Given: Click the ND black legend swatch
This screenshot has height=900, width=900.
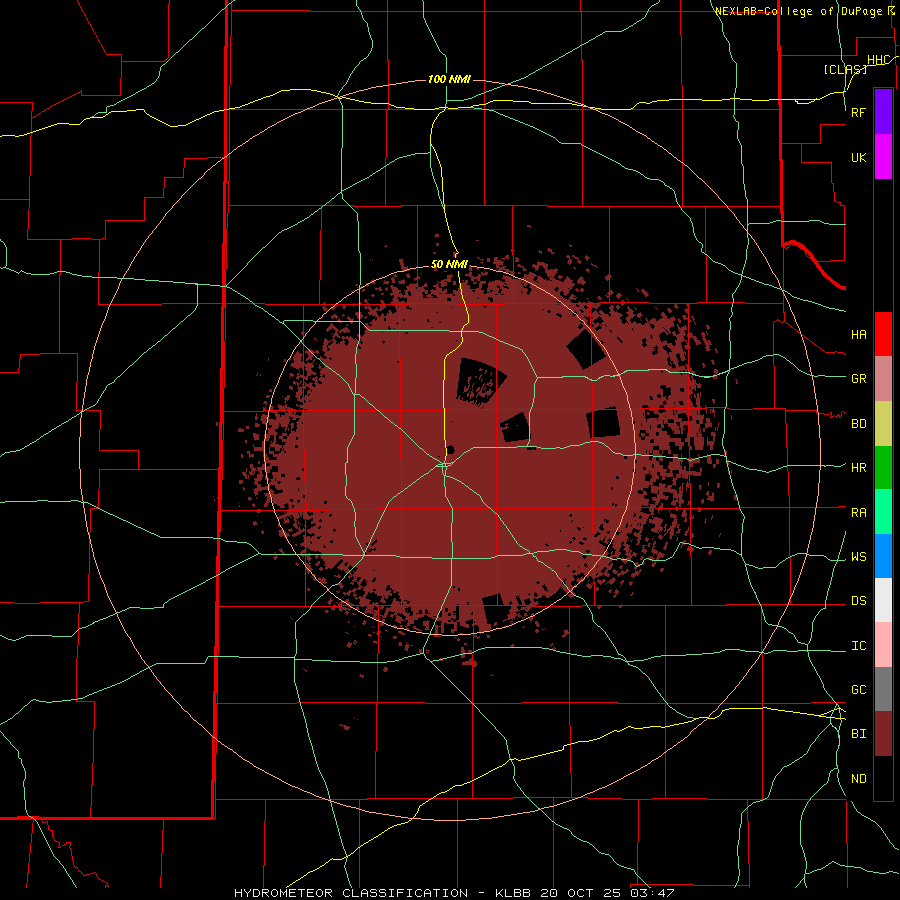Looking at the screenshot, I should tap(883, 778).
